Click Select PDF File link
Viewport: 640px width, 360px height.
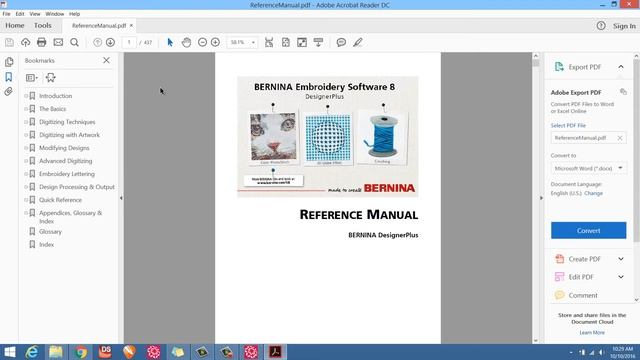pyautogui.click(x=568, y=126)
